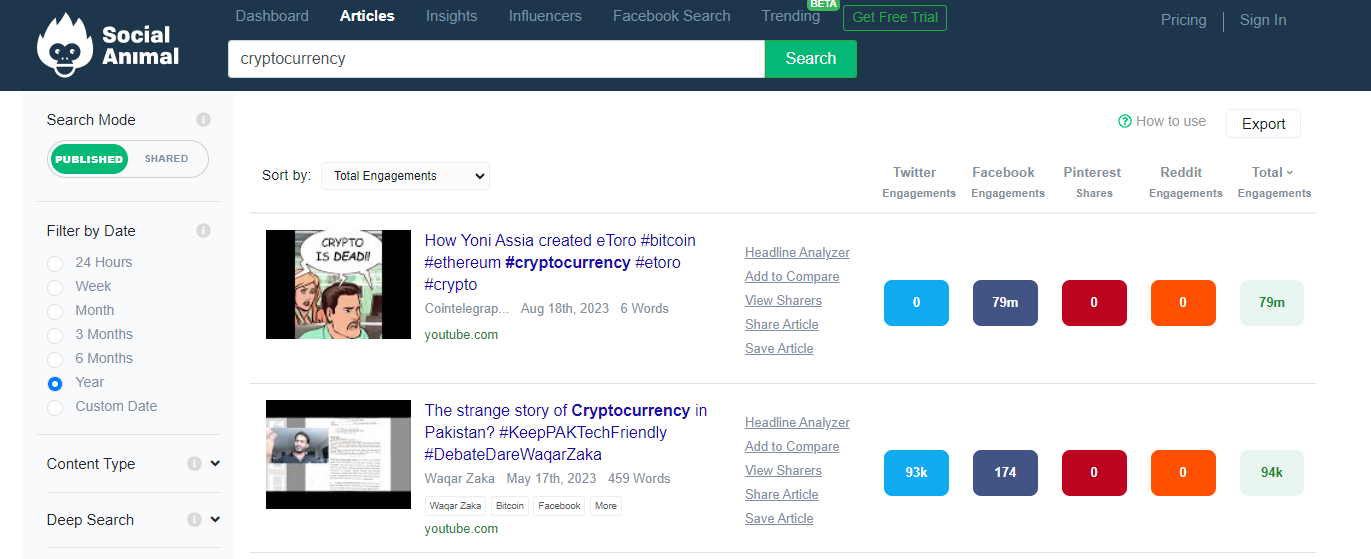Image resolution: width=1371 pixels, height=559 pixels.
Task: Click the How to use question icon
Action: click(1125, 121)
